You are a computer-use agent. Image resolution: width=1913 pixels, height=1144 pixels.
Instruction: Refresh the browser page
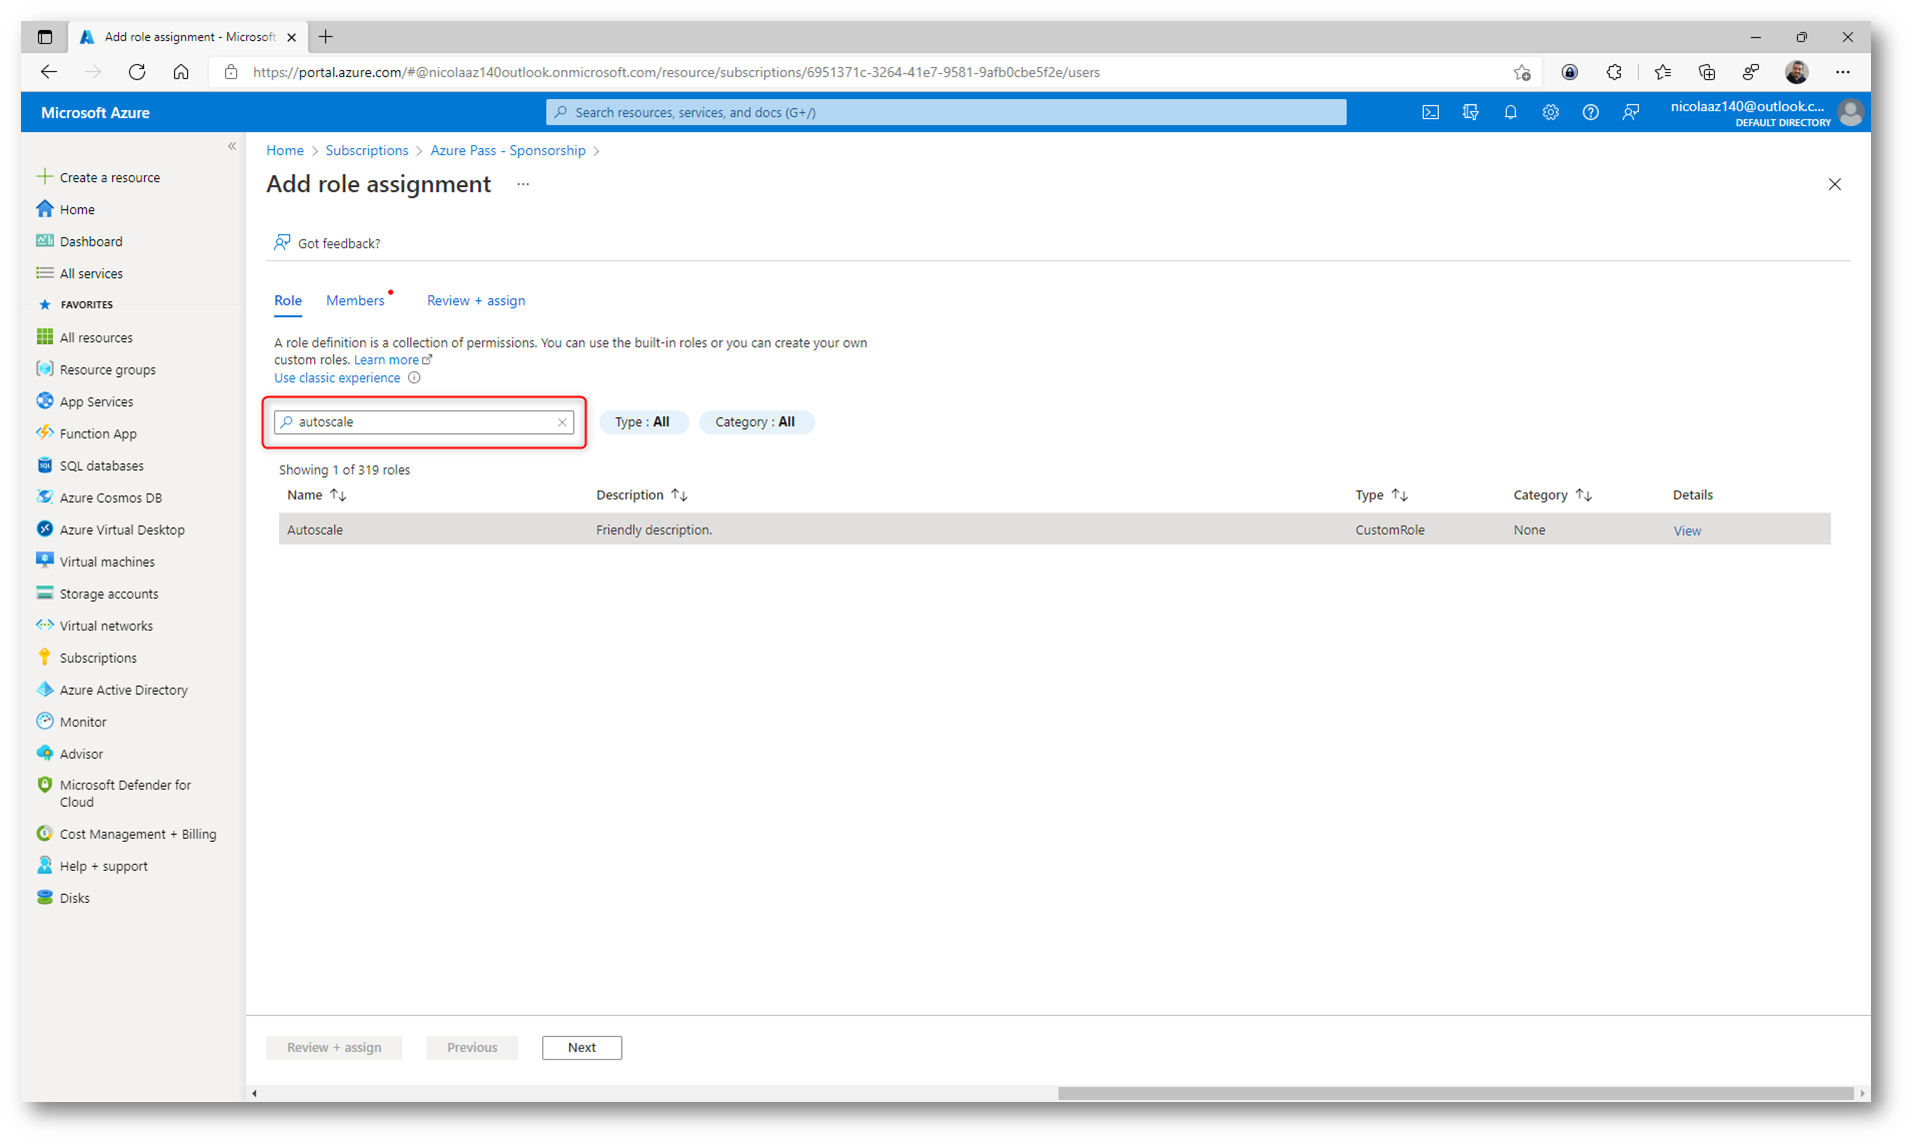[x=137, y=72]
